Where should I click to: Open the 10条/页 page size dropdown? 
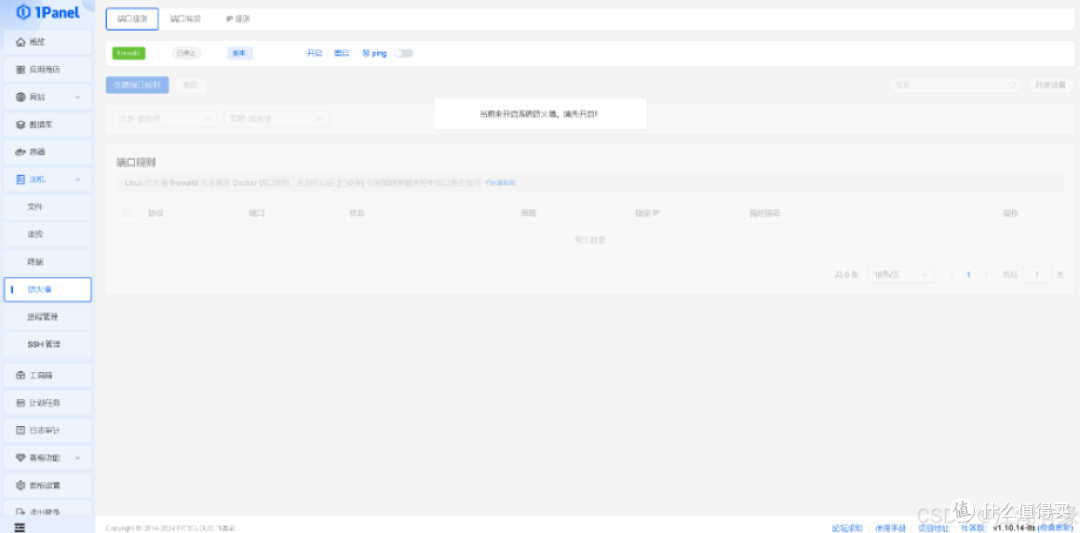coord(901,274)
